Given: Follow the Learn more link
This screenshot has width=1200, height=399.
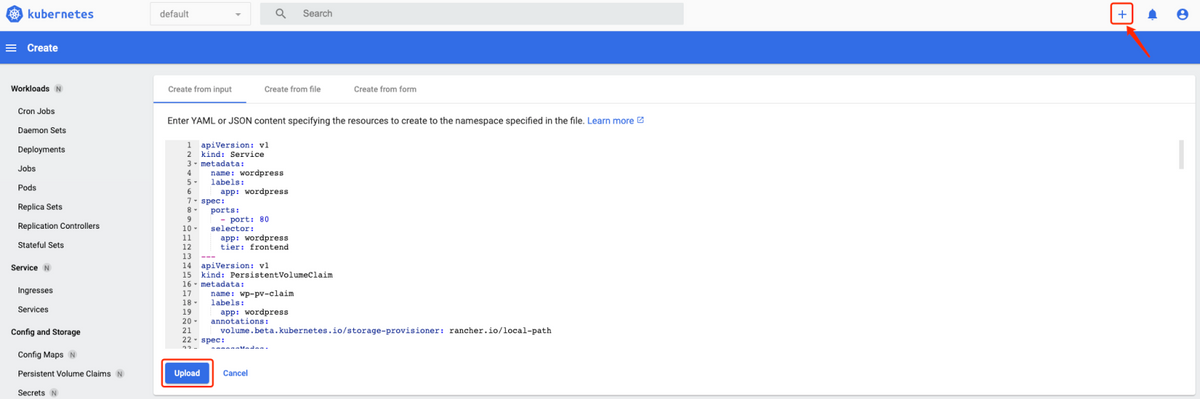Looking at the screenshot, I should coord(610,120).
